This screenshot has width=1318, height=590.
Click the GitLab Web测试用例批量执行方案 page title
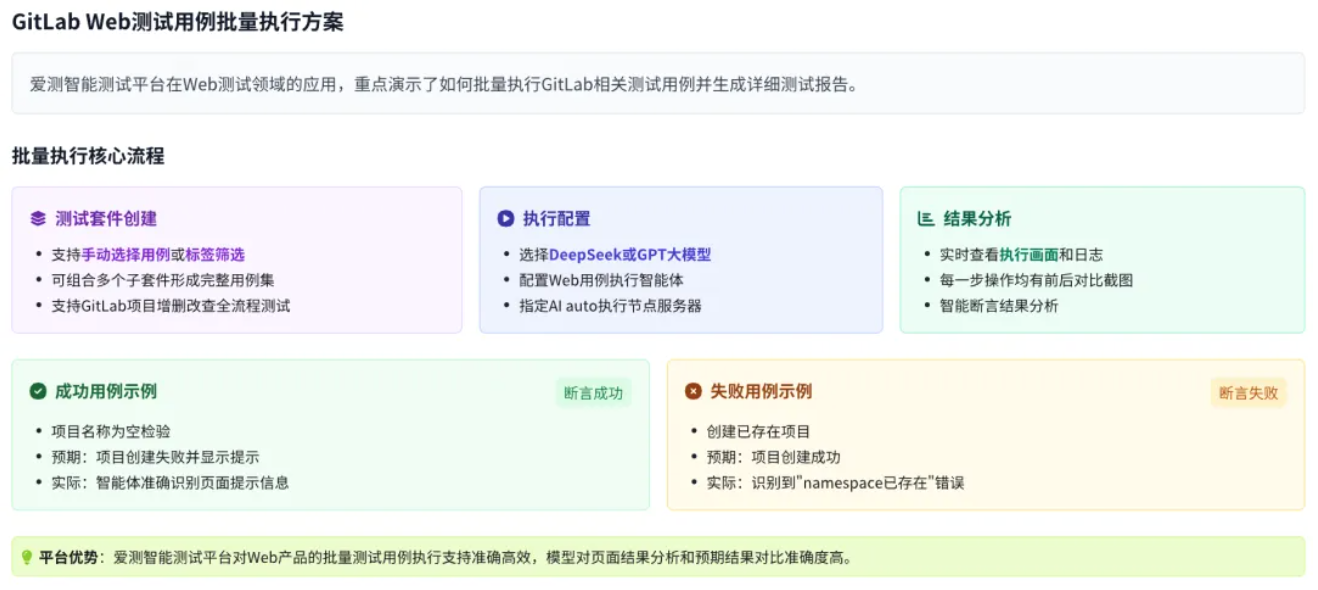pos(178,22)
